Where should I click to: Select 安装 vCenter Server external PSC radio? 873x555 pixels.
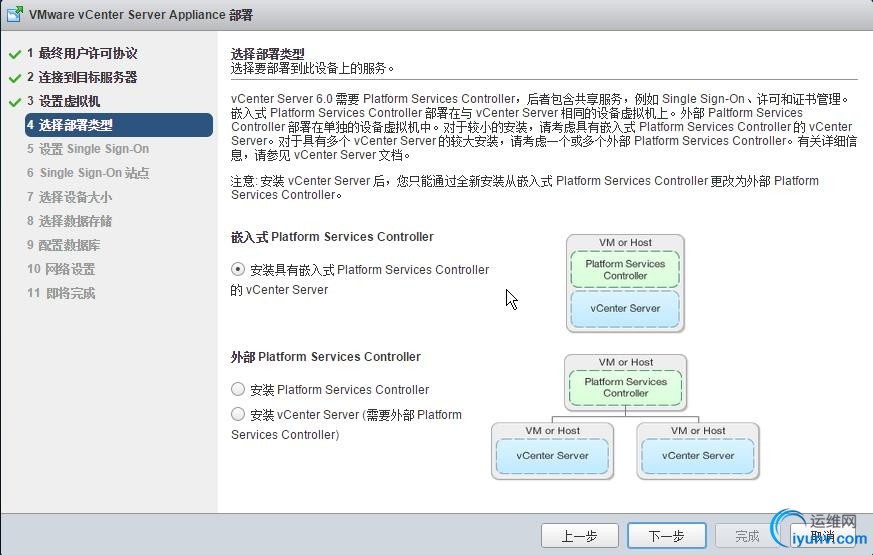[x=238, y=414]
